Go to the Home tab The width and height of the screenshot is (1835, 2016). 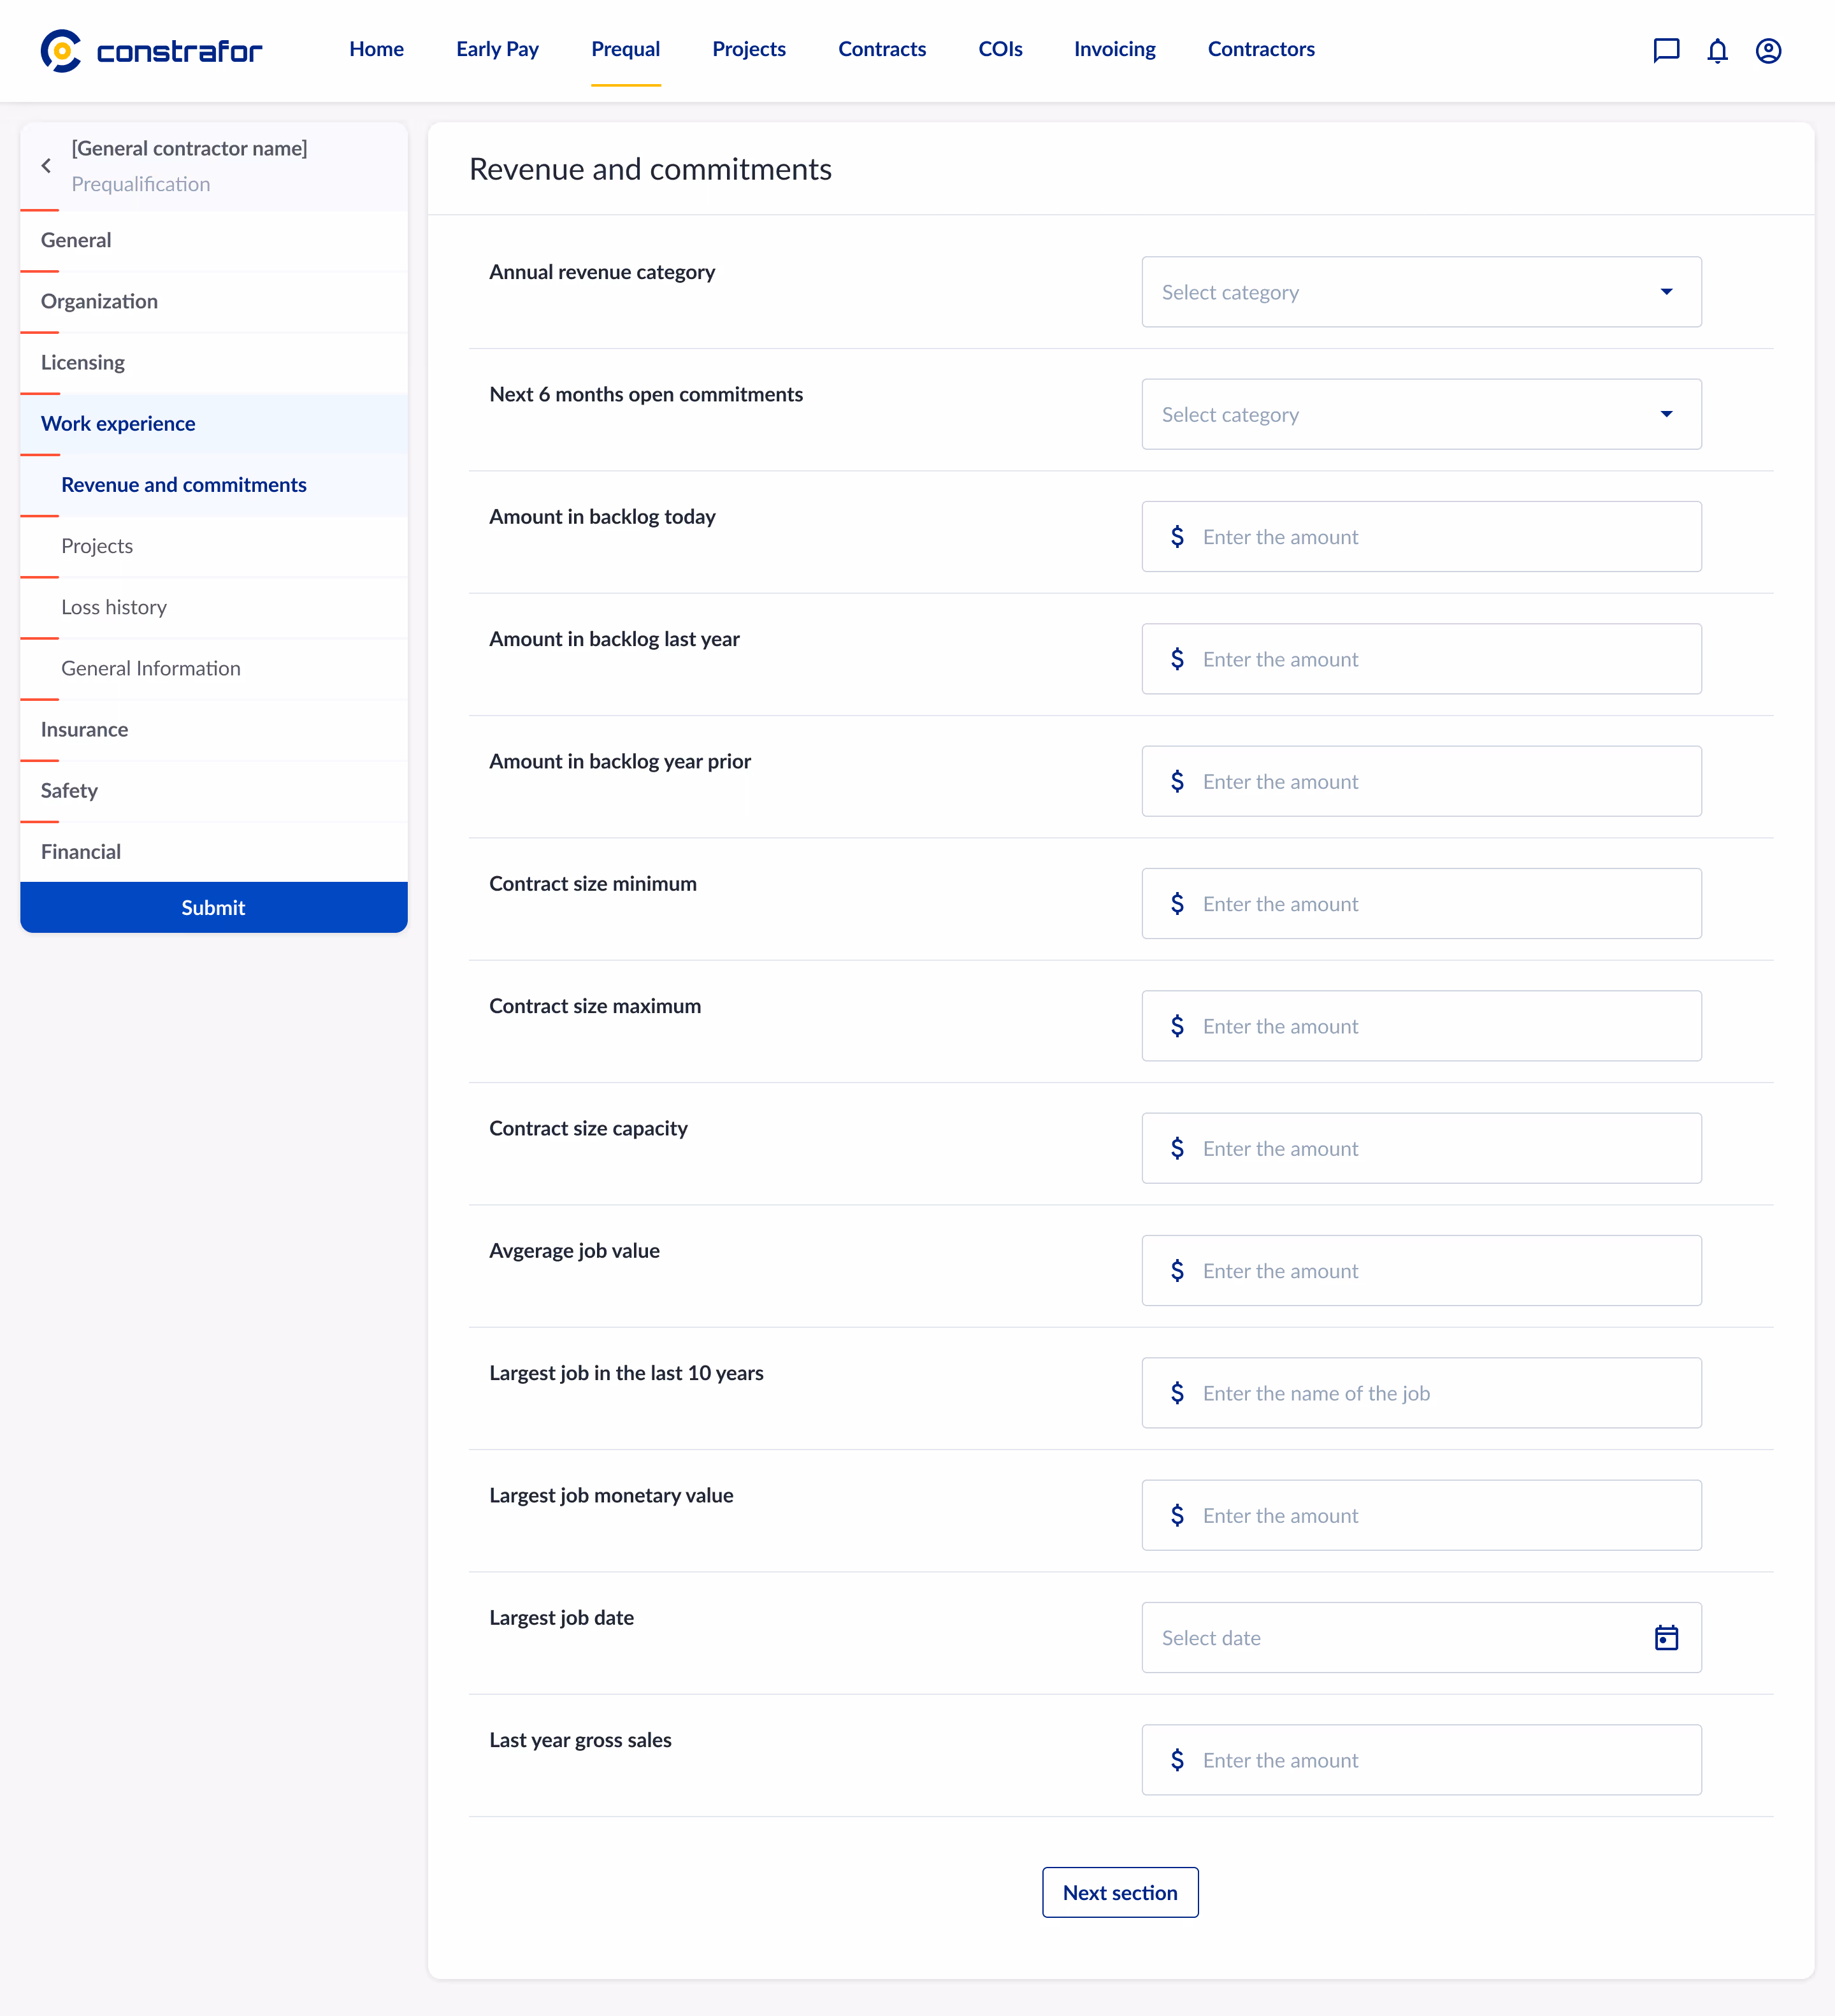coord(376,49)
